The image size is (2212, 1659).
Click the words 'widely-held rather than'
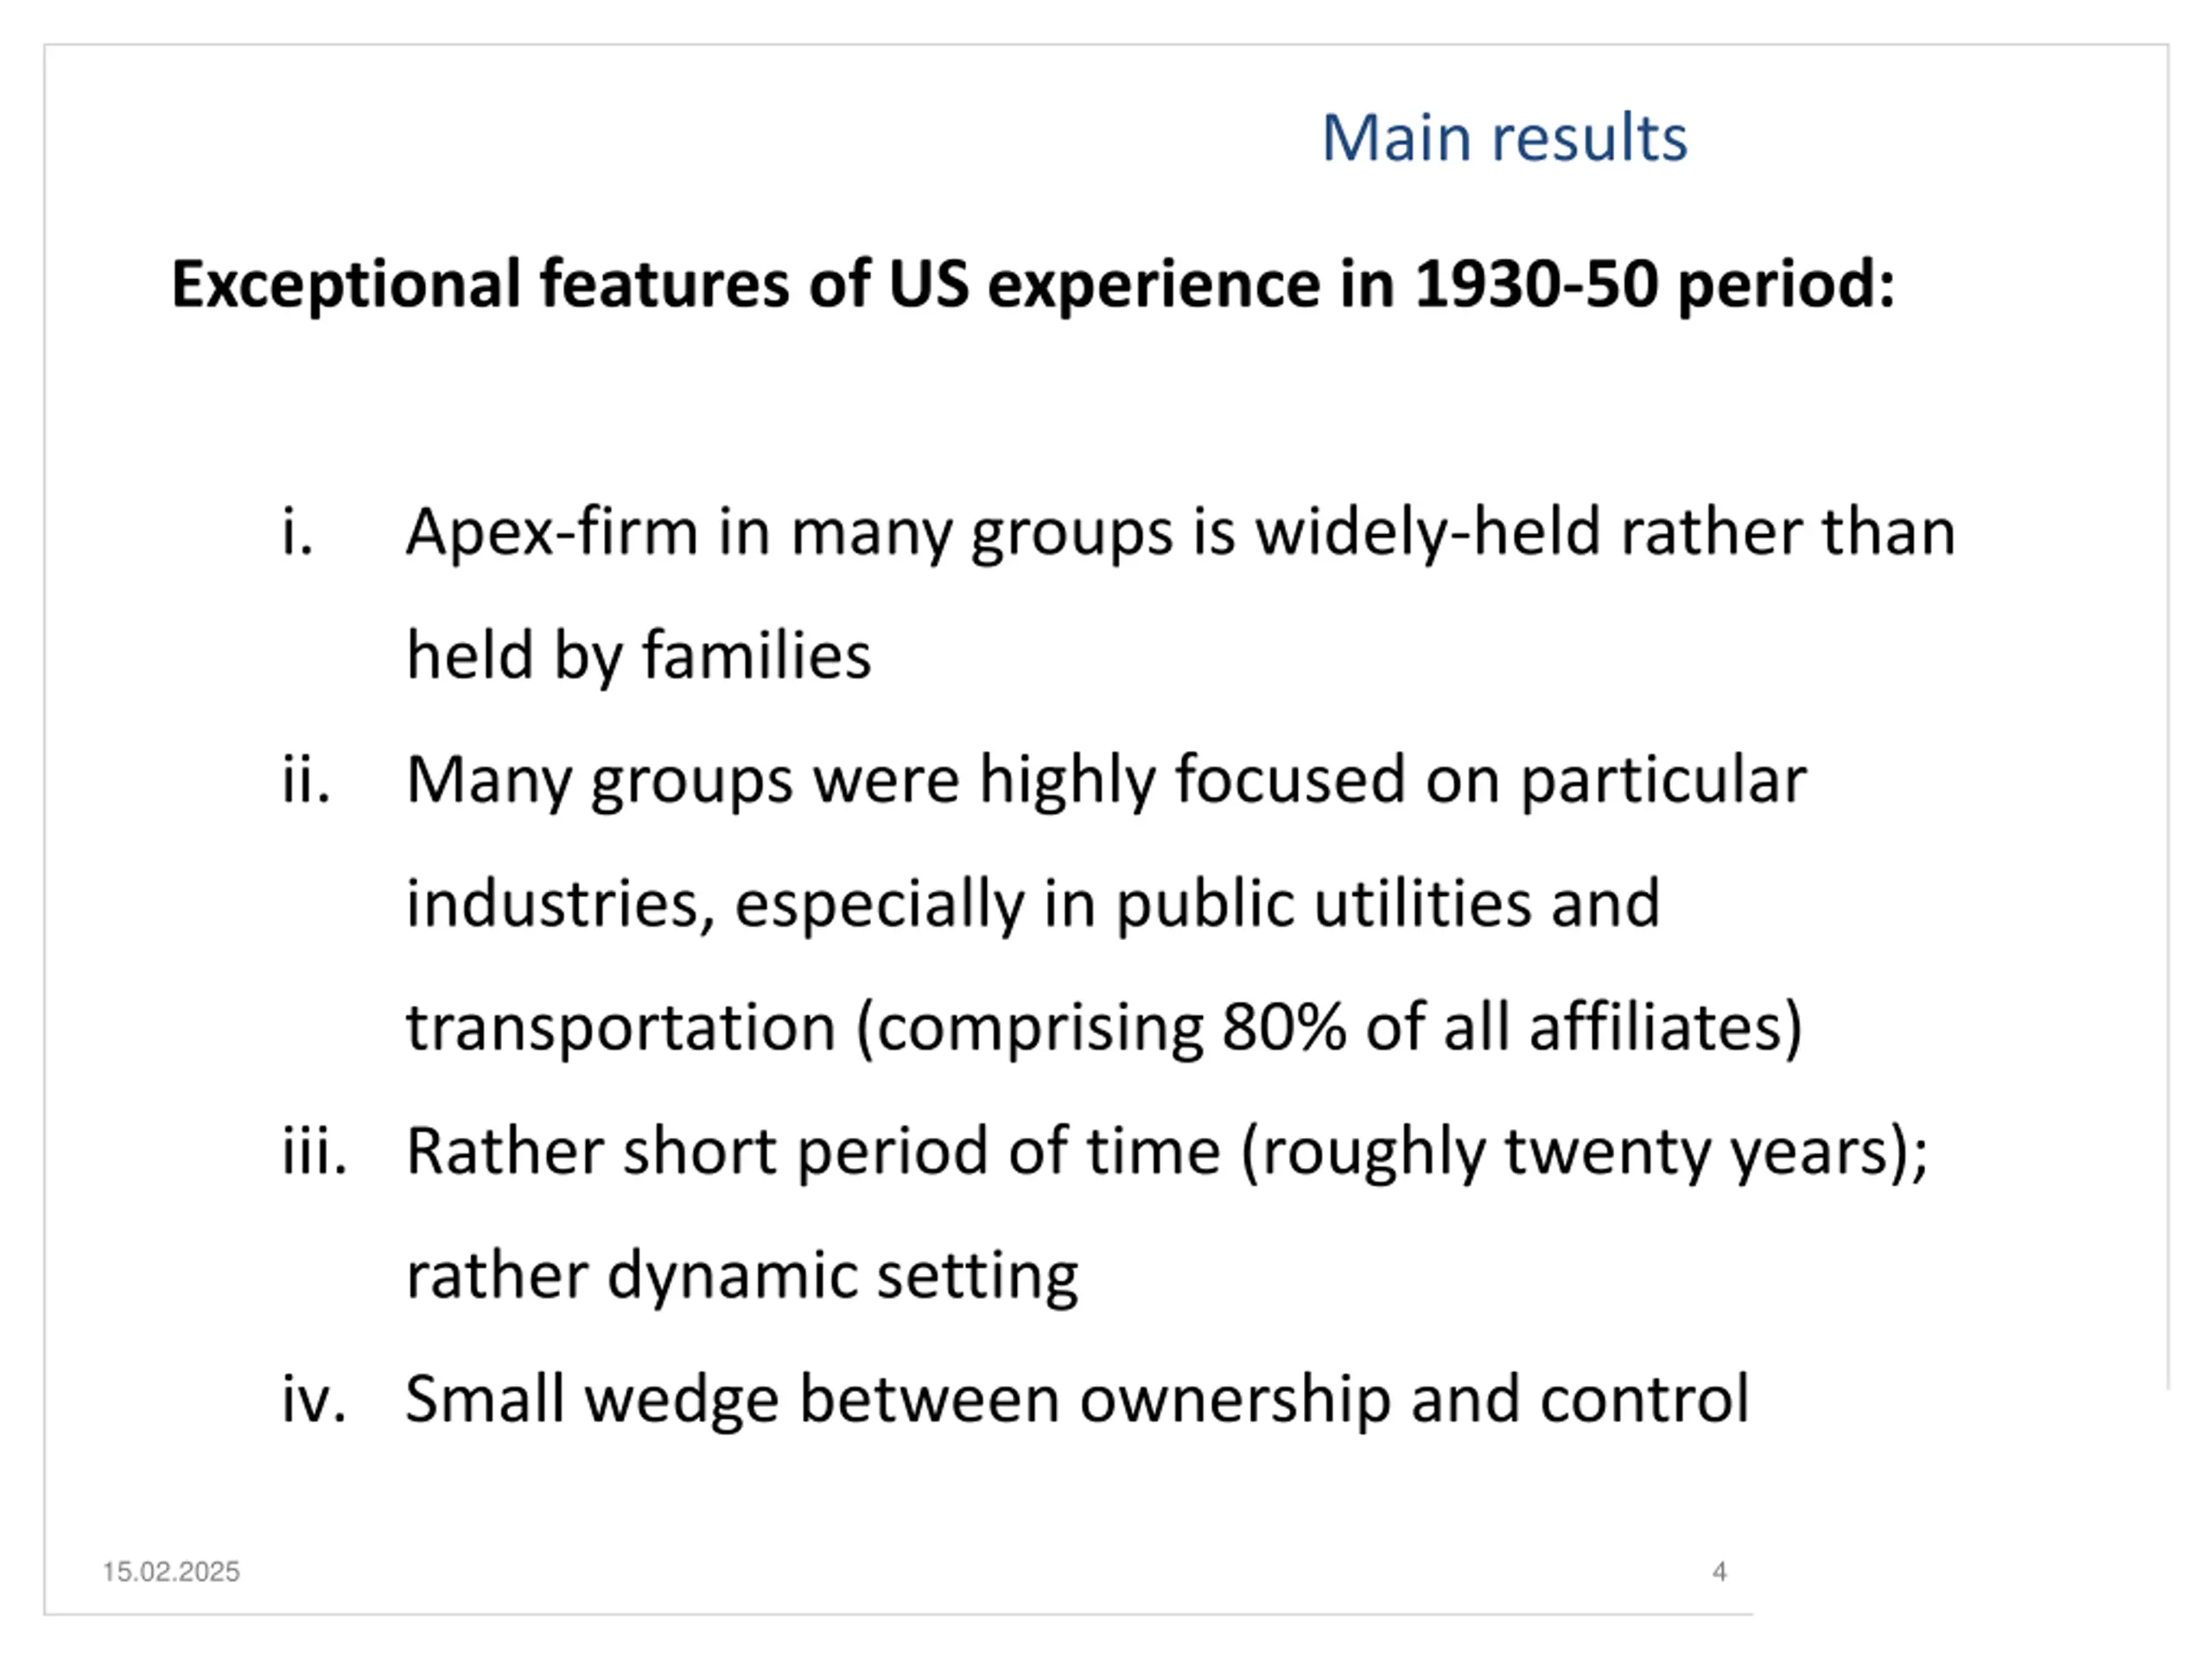point(1605,531)
